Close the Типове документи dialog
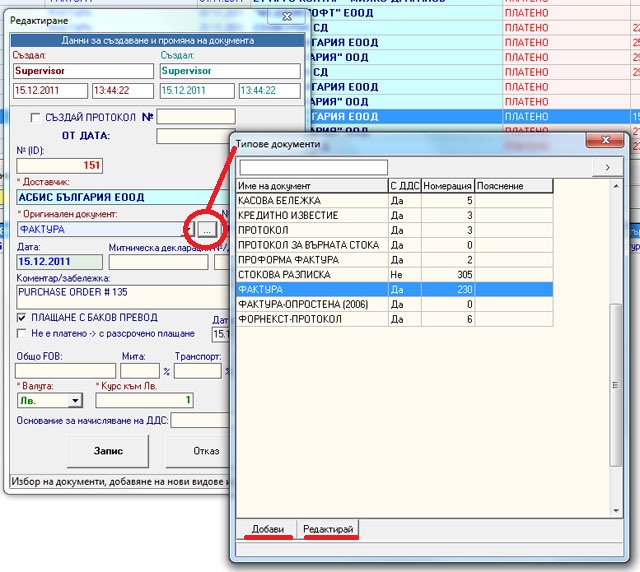The height and width of the screenshot is (572, 640). pos(605,140)
